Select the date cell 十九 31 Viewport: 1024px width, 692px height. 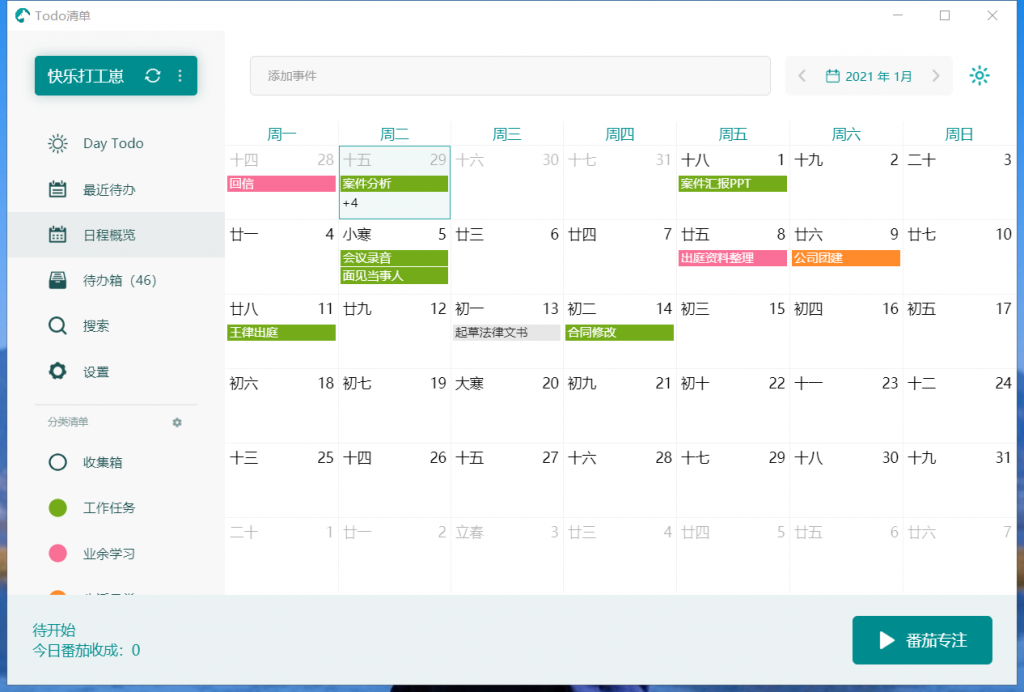click(960, 480)
